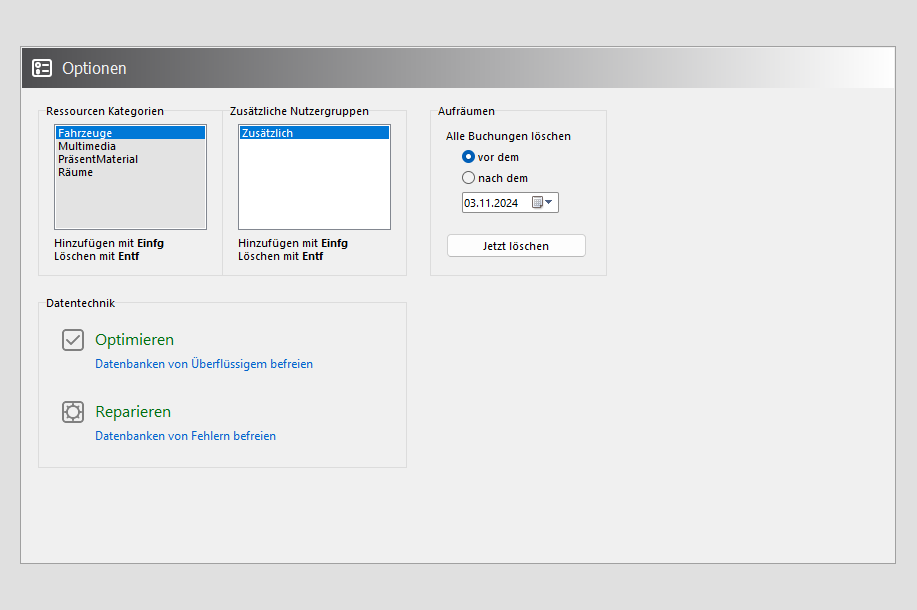Pick 'Räume' in Ressourcen Kategorien list
The height and width of the screenshot is (610, 917).
coord(75,172)
